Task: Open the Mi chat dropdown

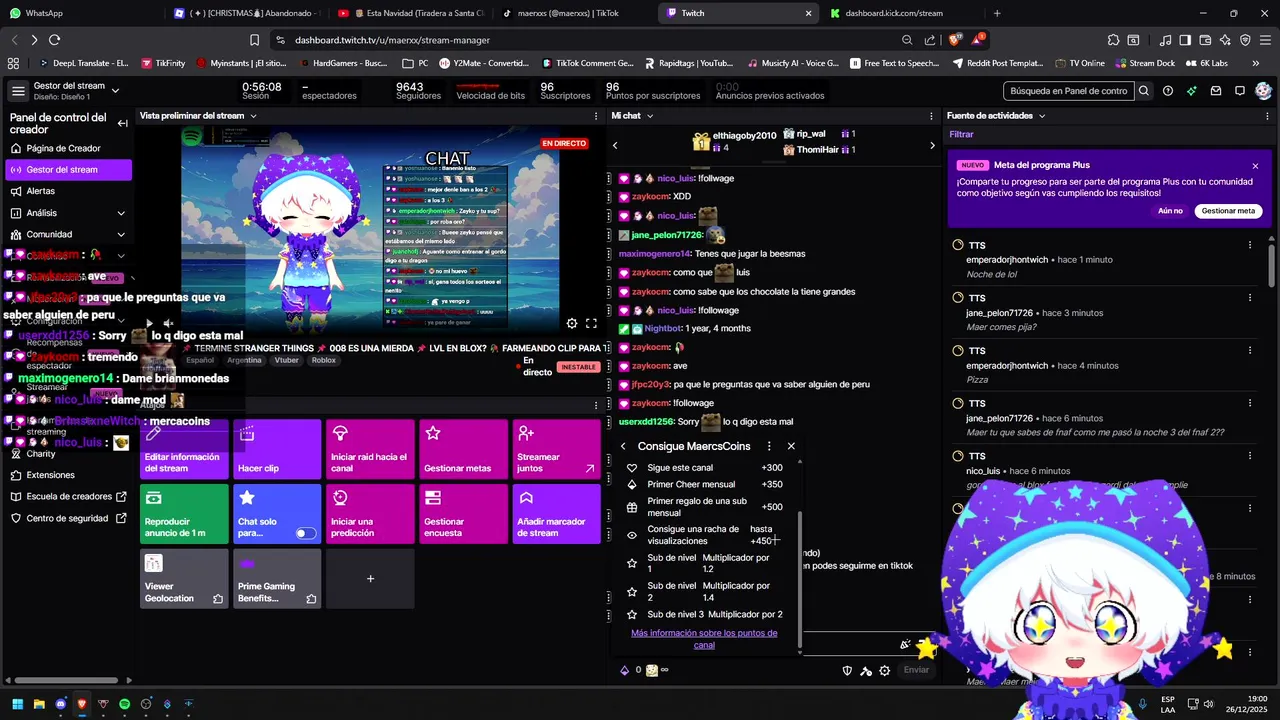Action: pos(650,116)
